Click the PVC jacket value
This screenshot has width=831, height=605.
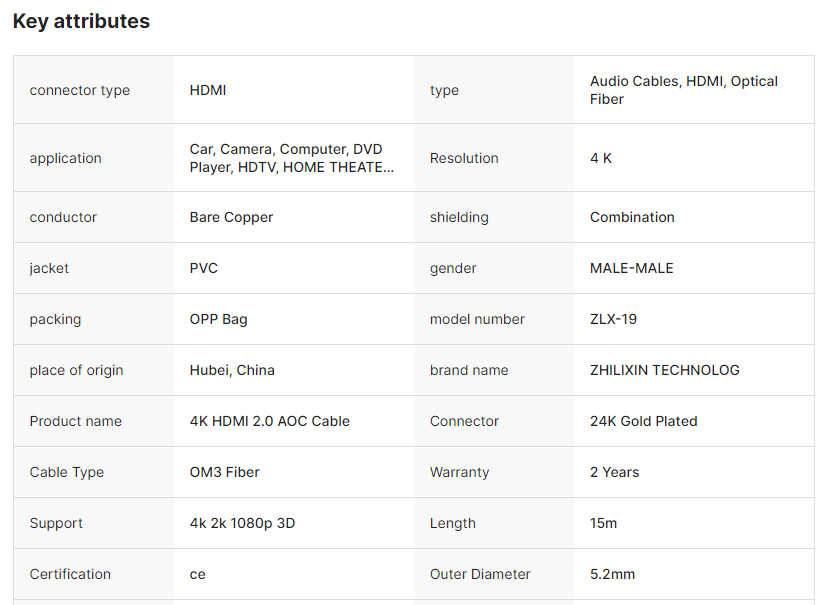[x=204, y=268]
